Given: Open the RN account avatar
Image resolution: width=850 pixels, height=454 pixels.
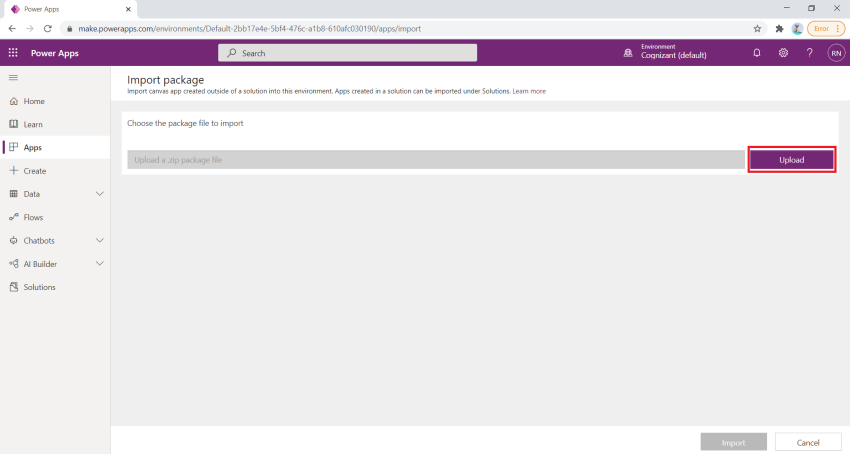Looking at the screenshot, I should click(836, 53).
